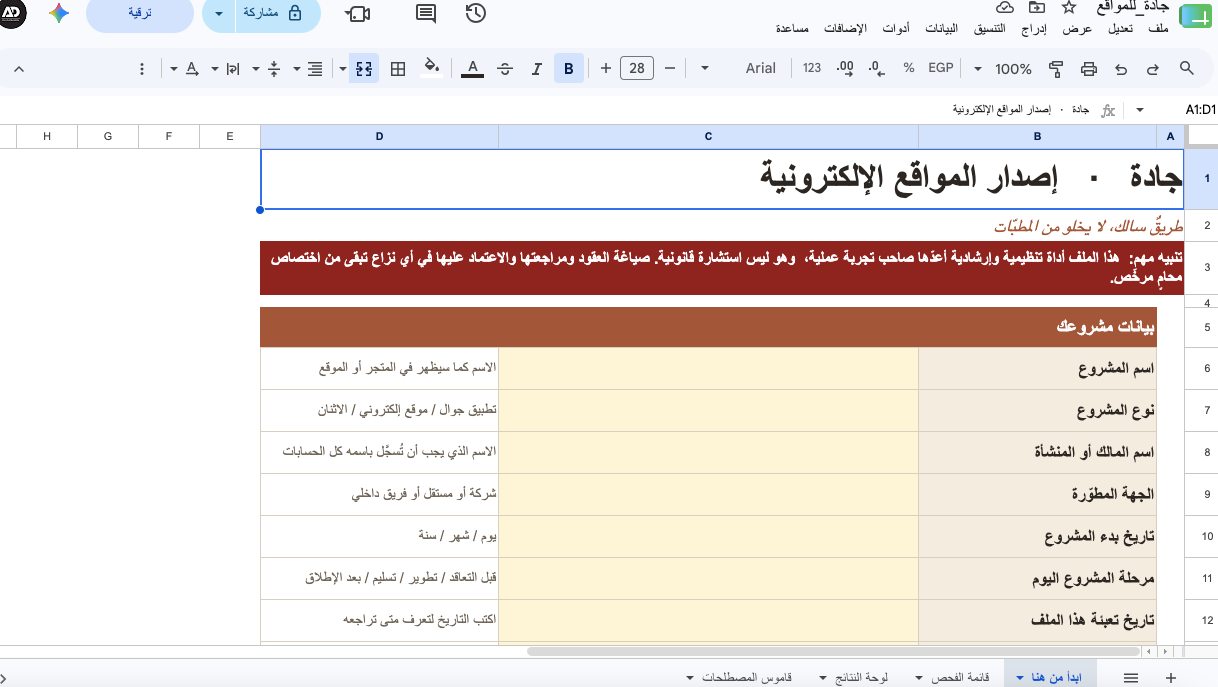
Task: Toggle bold formatting
Action: 569,68
